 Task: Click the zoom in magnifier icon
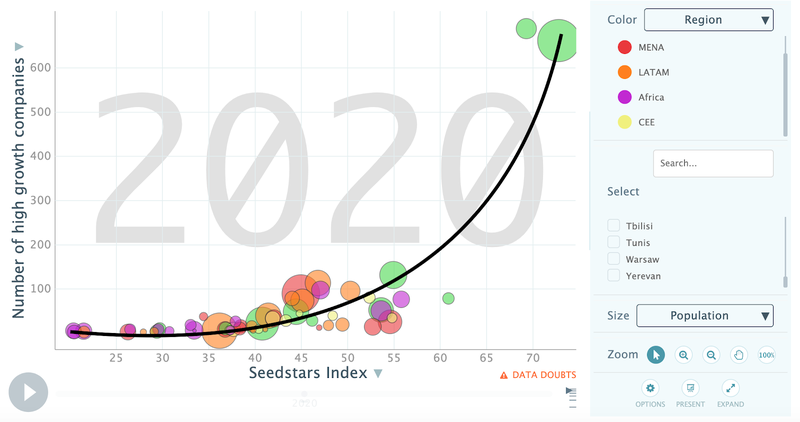point(684,355)
